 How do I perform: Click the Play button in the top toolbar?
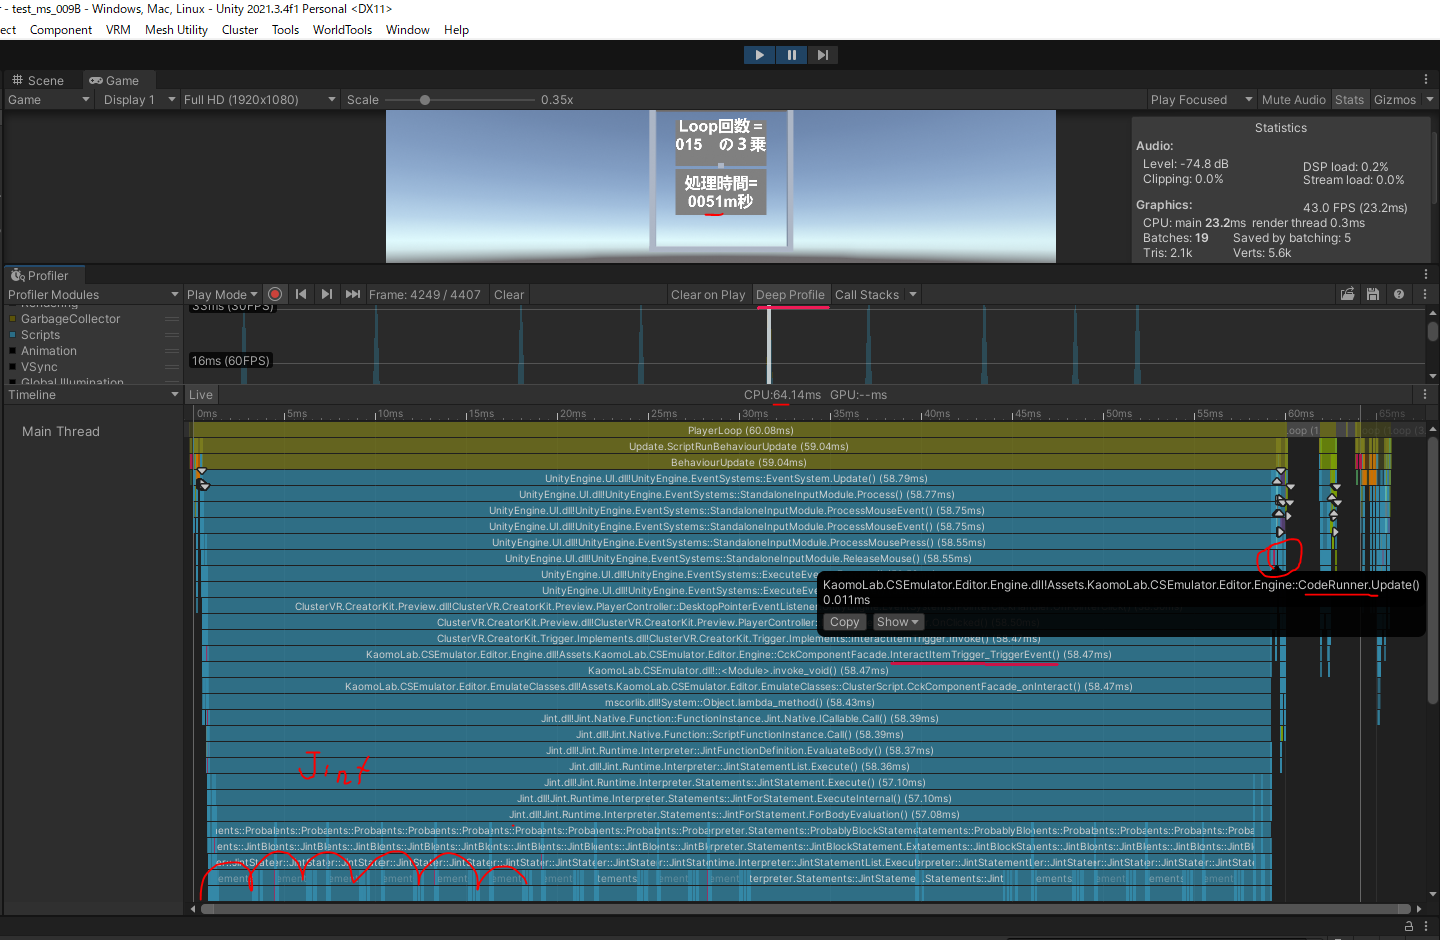pyautogui.click(x=759, y=55)
